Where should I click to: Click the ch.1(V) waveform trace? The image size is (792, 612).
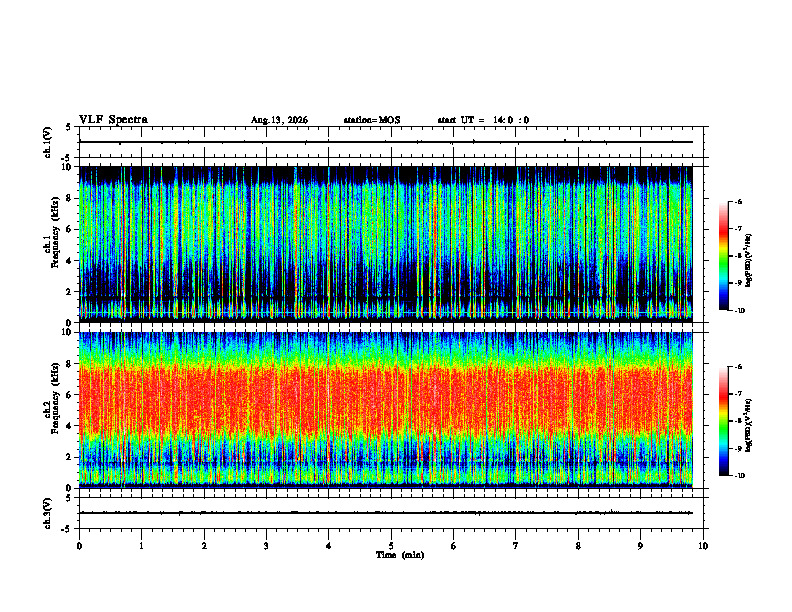tap(386, 142)
